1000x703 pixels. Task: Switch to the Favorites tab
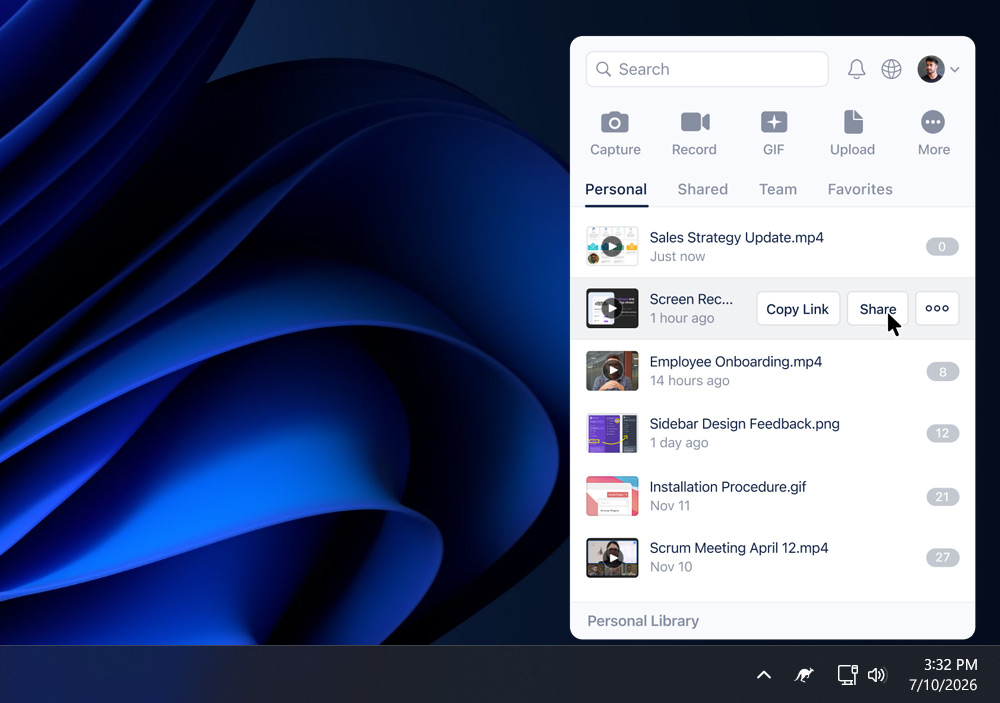[x=860, y=189]
